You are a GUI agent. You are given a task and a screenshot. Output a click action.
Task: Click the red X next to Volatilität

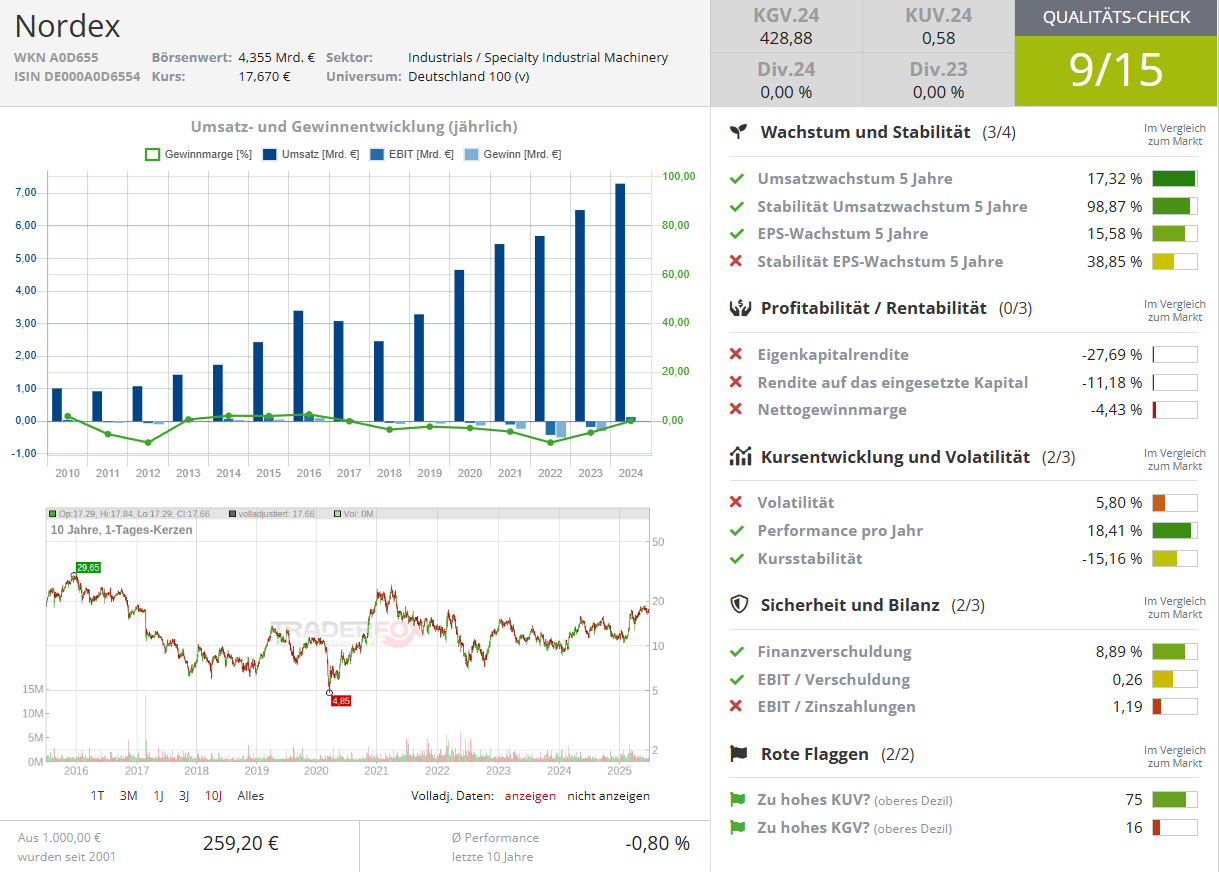point(736,502)
